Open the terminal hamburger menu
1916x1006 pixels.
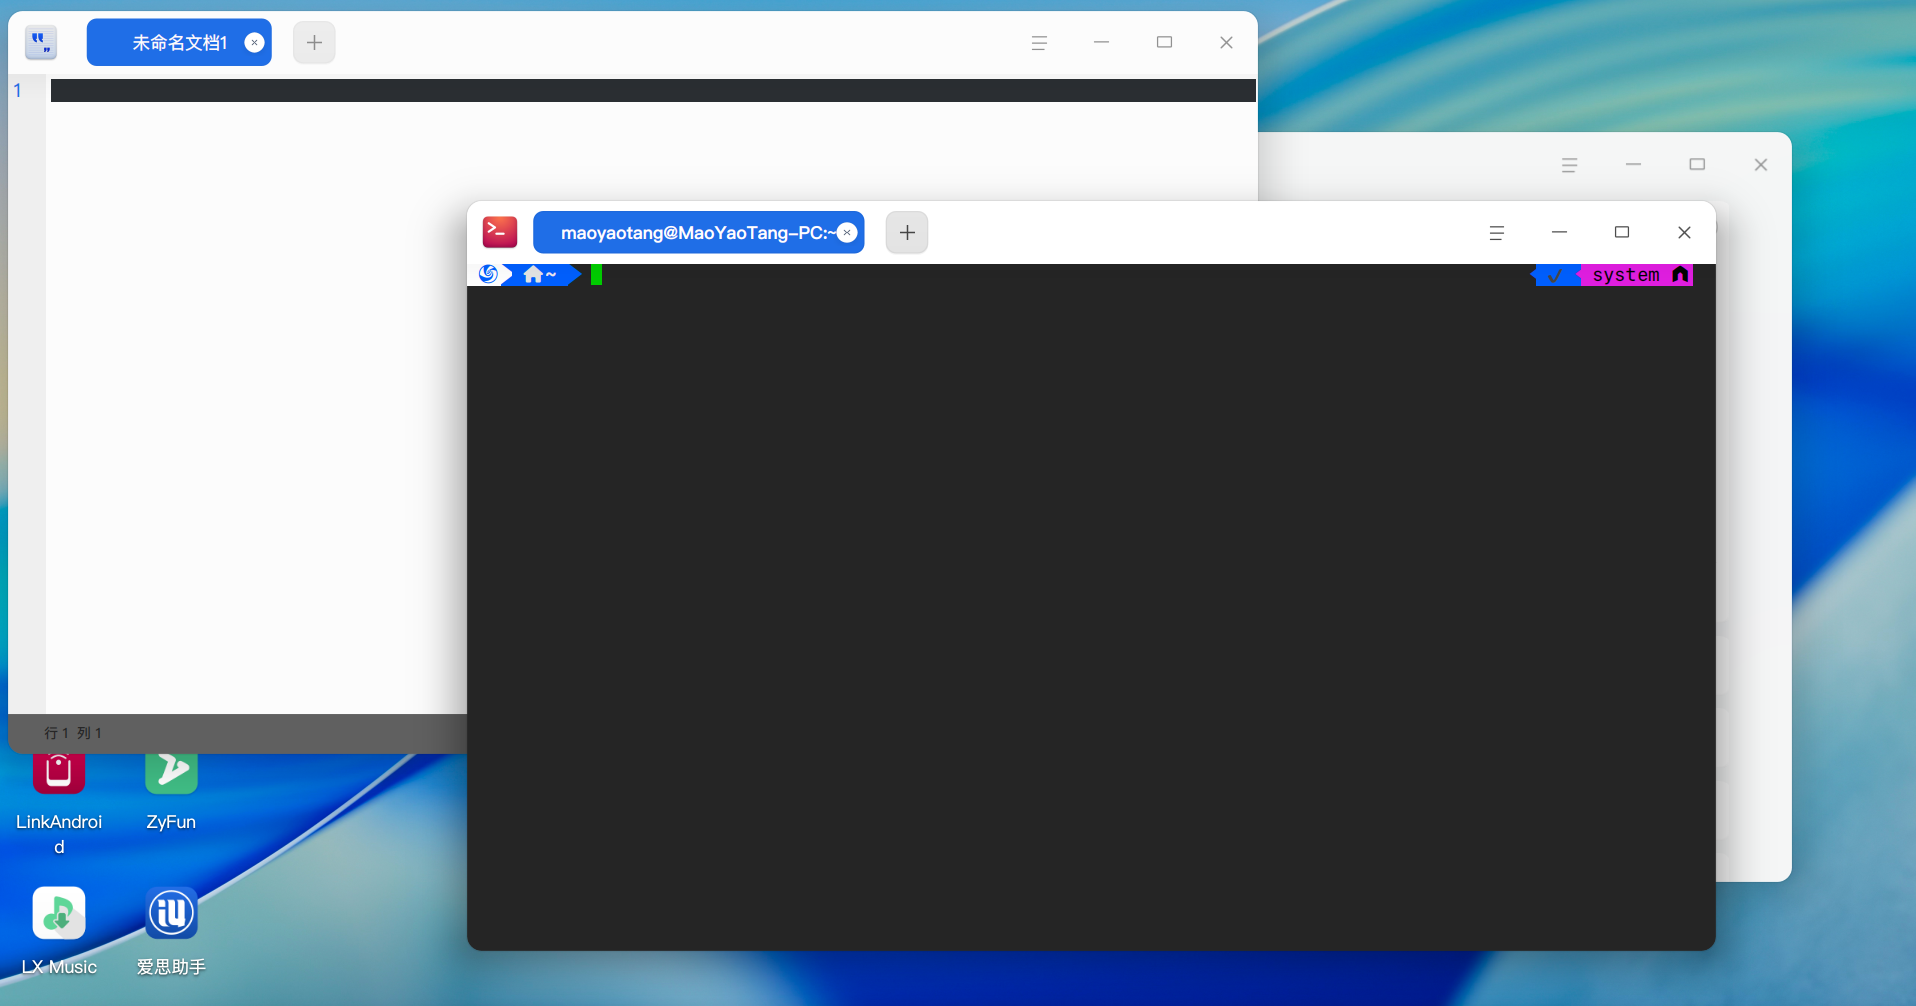(1496, 232)
